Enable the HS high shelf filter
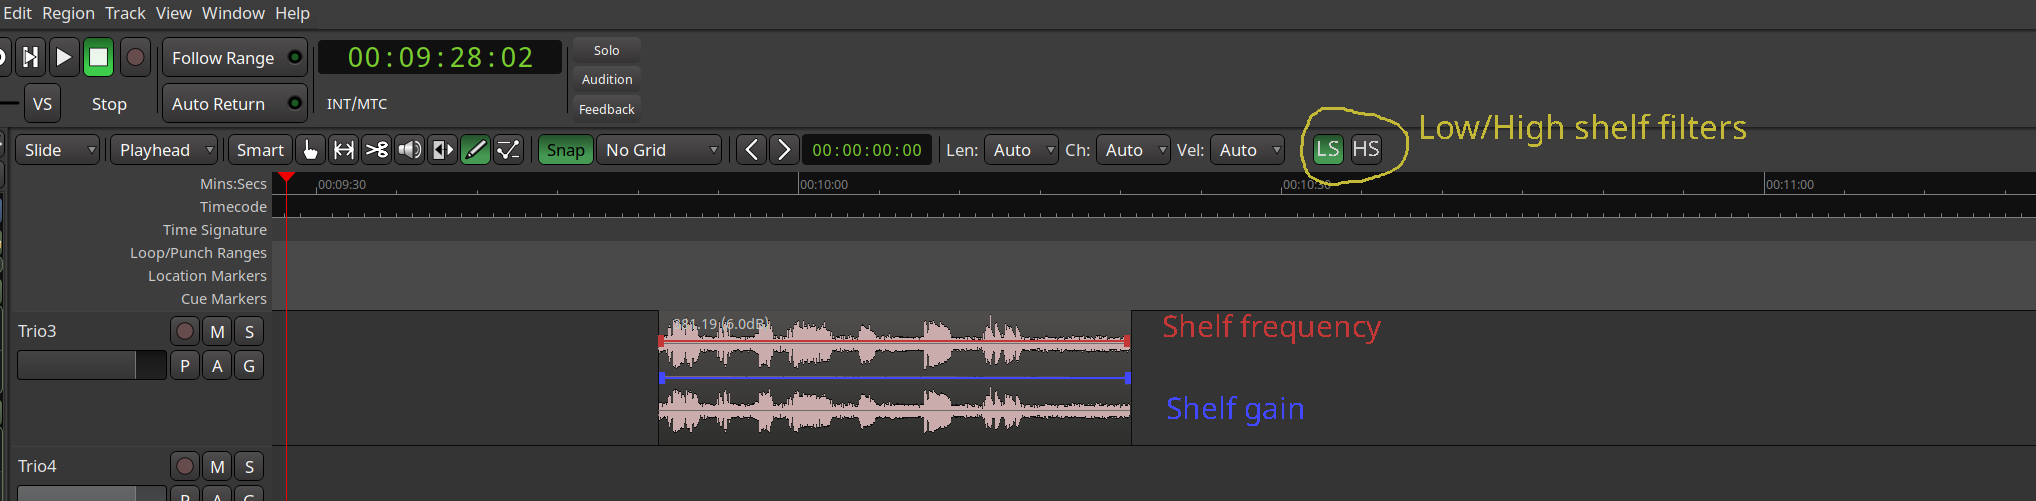 tap(1365, 150)
